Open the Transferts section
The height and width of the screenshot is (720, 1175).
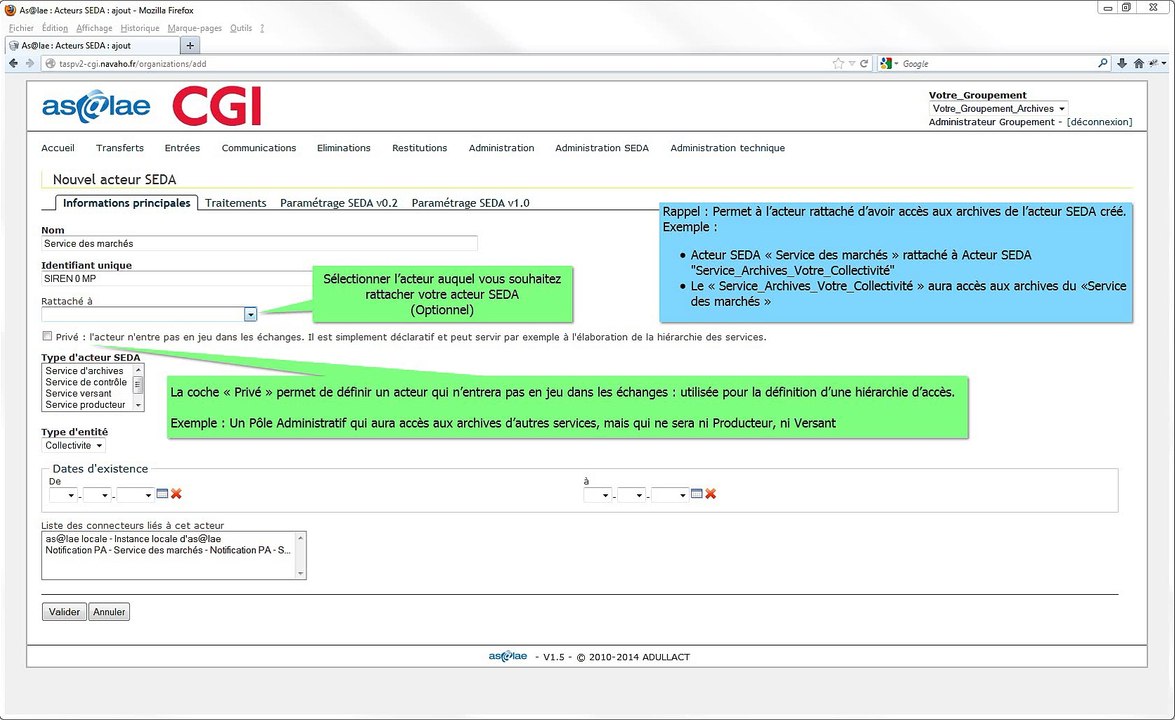120,148
